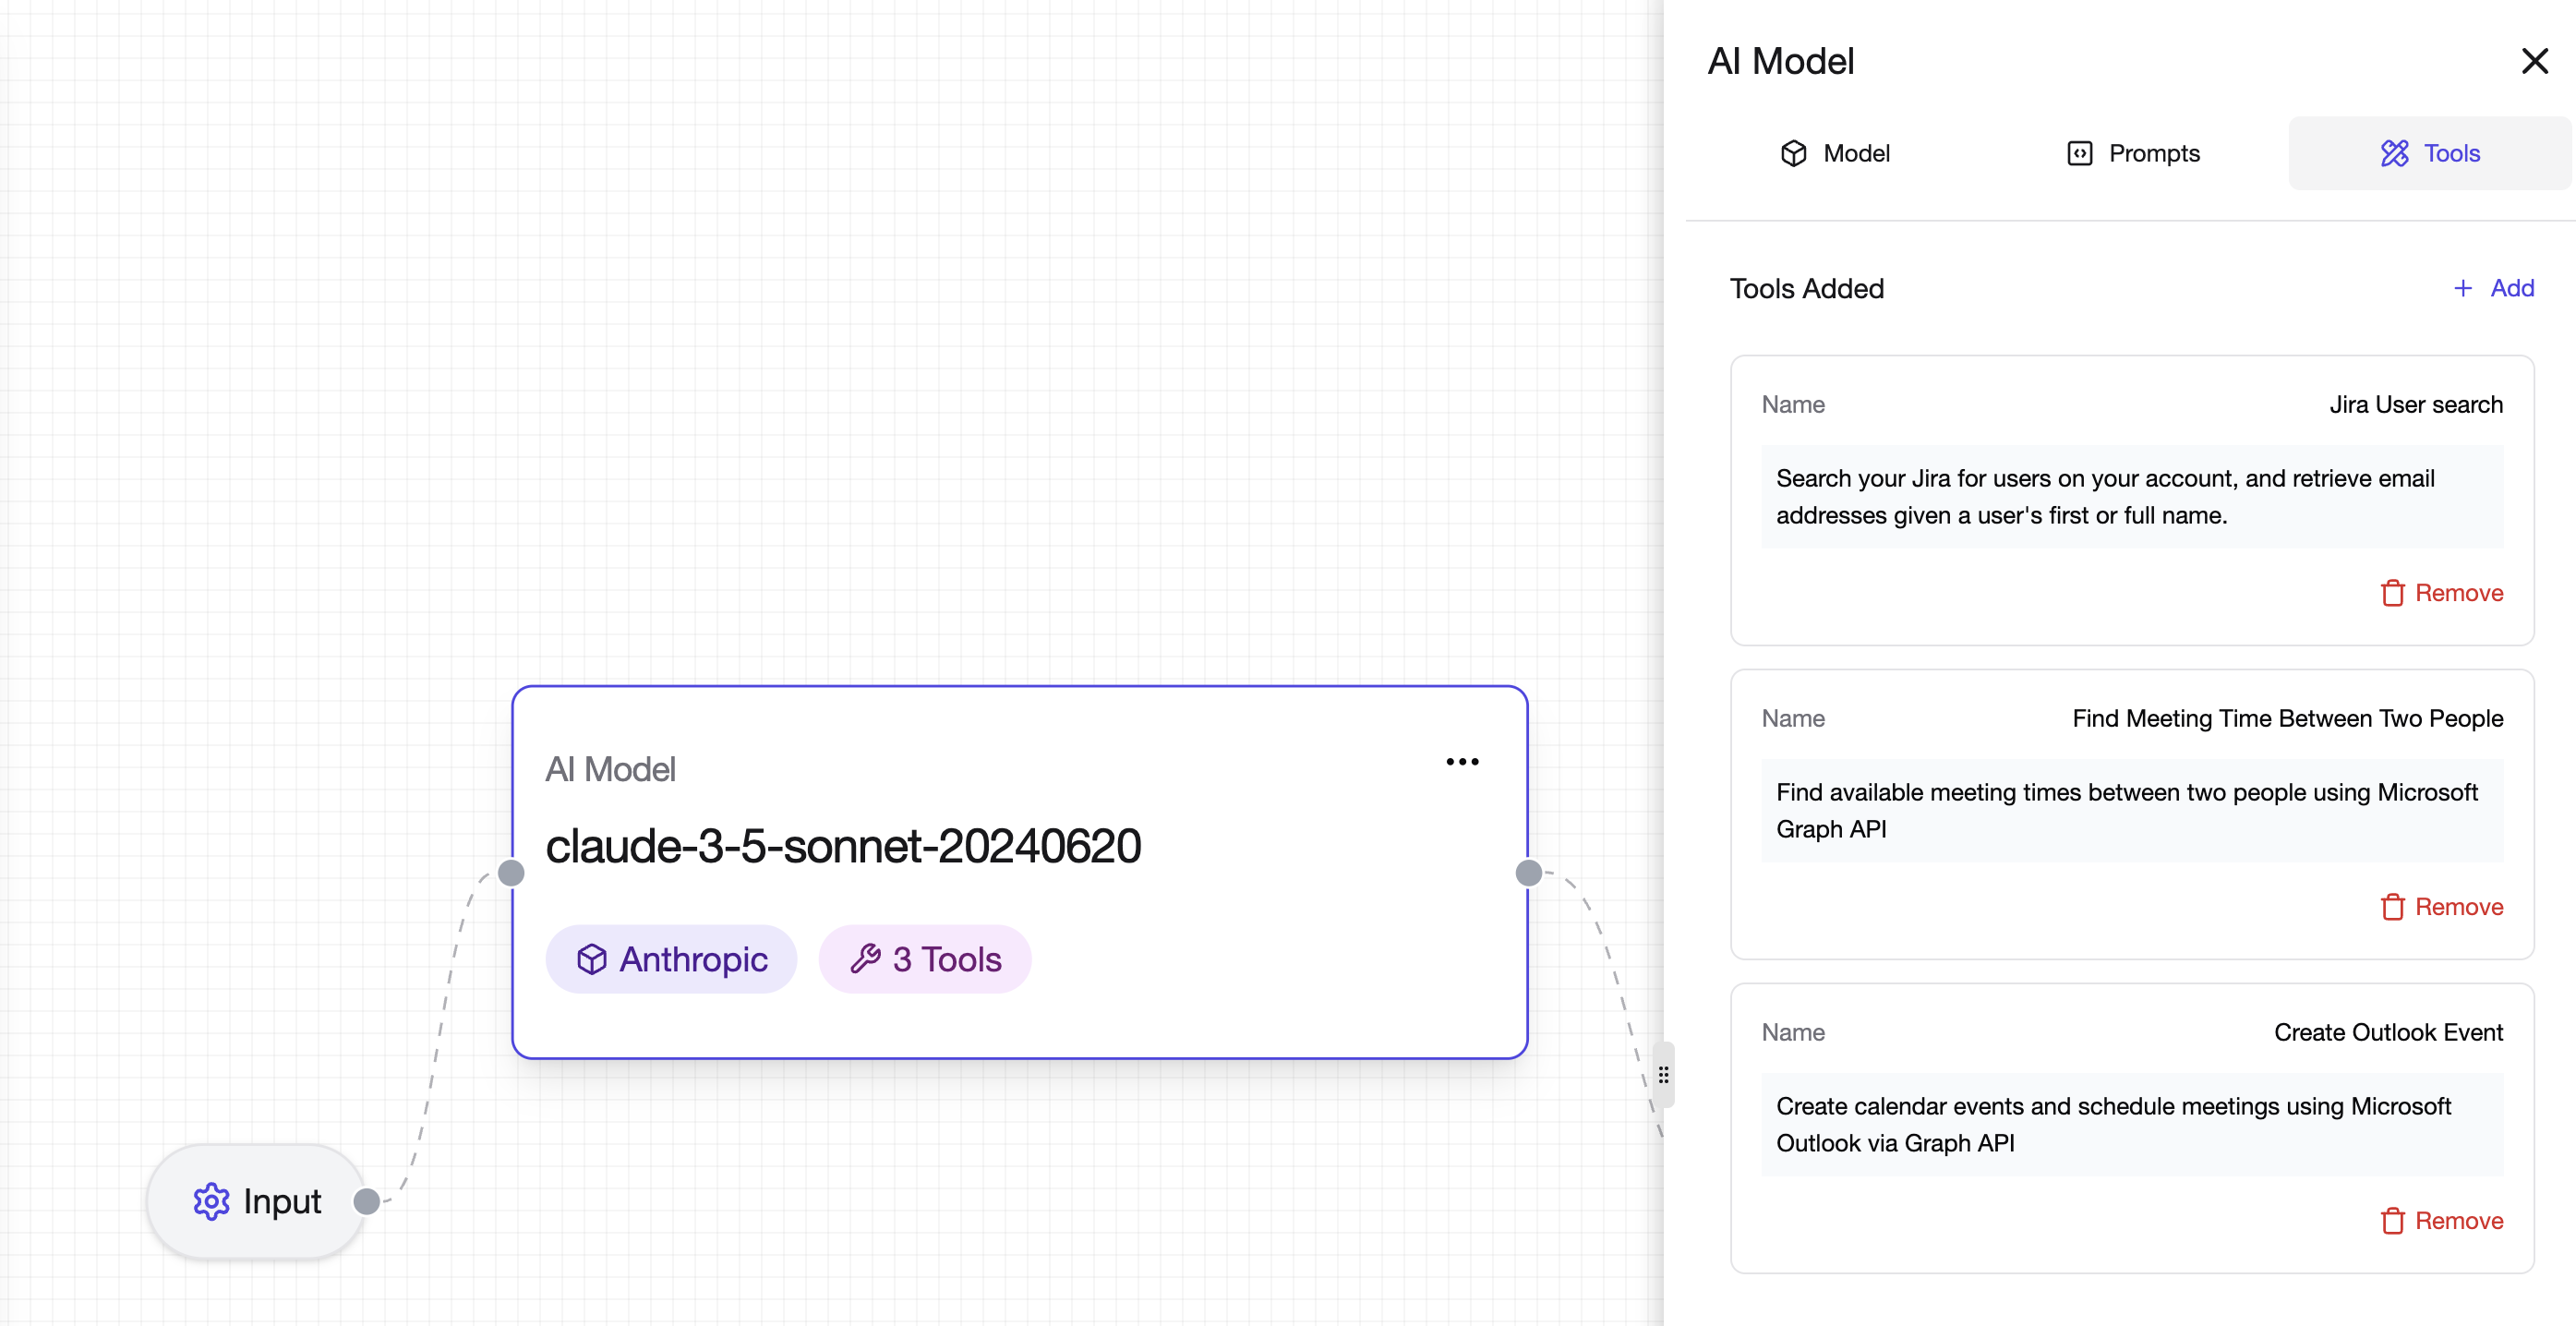Click trash icon in Jira User search card
The height and width of the screenshot is (1326, 2576).
2392,593
